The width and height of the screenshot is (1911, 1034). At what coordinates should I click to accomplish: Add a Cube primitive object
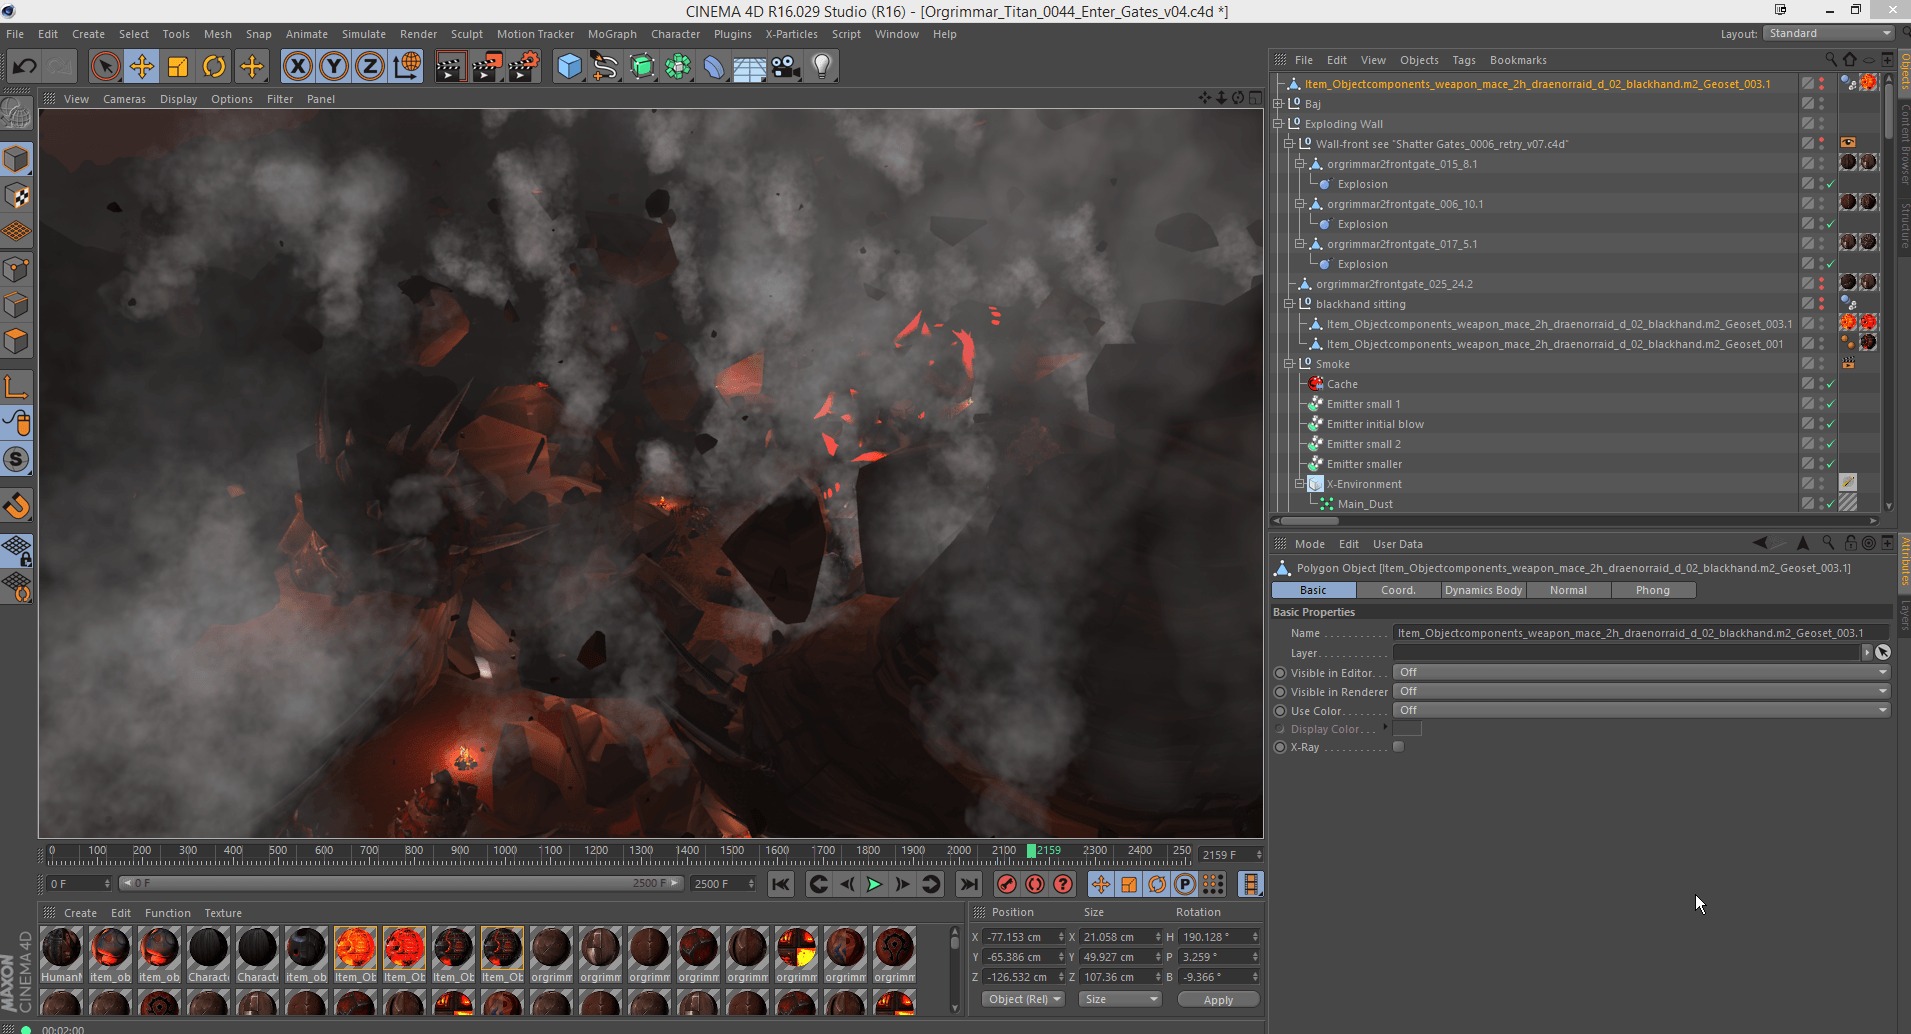click(570, 67)
